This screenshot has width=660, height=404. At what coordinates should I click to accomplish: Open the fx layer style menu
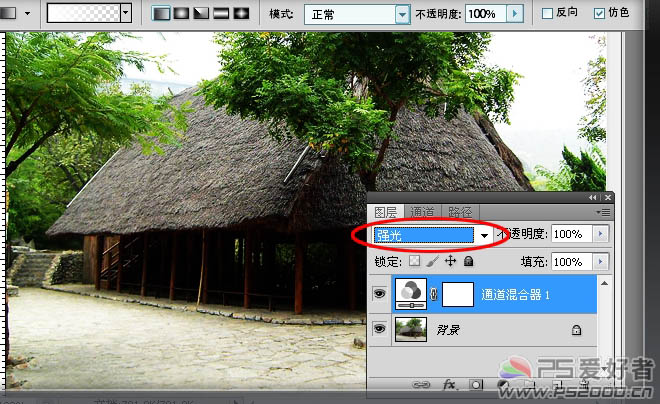pos(450,383)
